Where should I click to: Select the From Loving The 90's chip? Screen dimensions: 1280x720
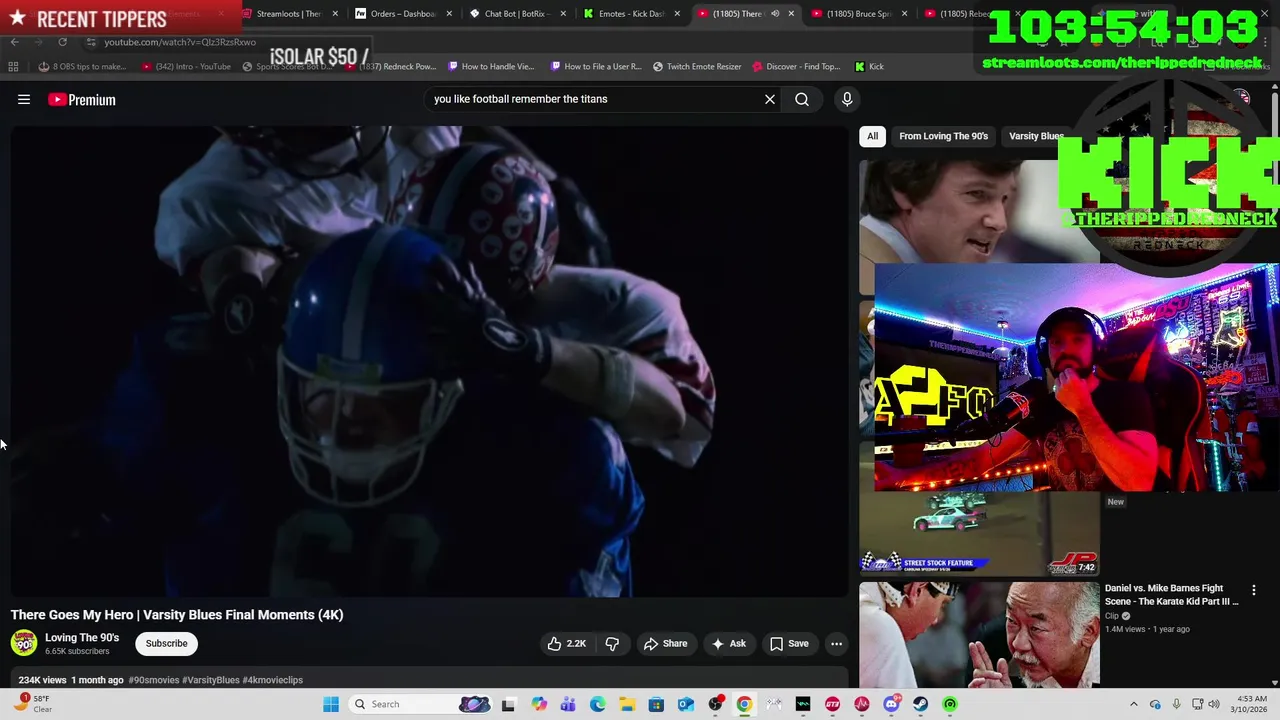[x=943, y=136]
